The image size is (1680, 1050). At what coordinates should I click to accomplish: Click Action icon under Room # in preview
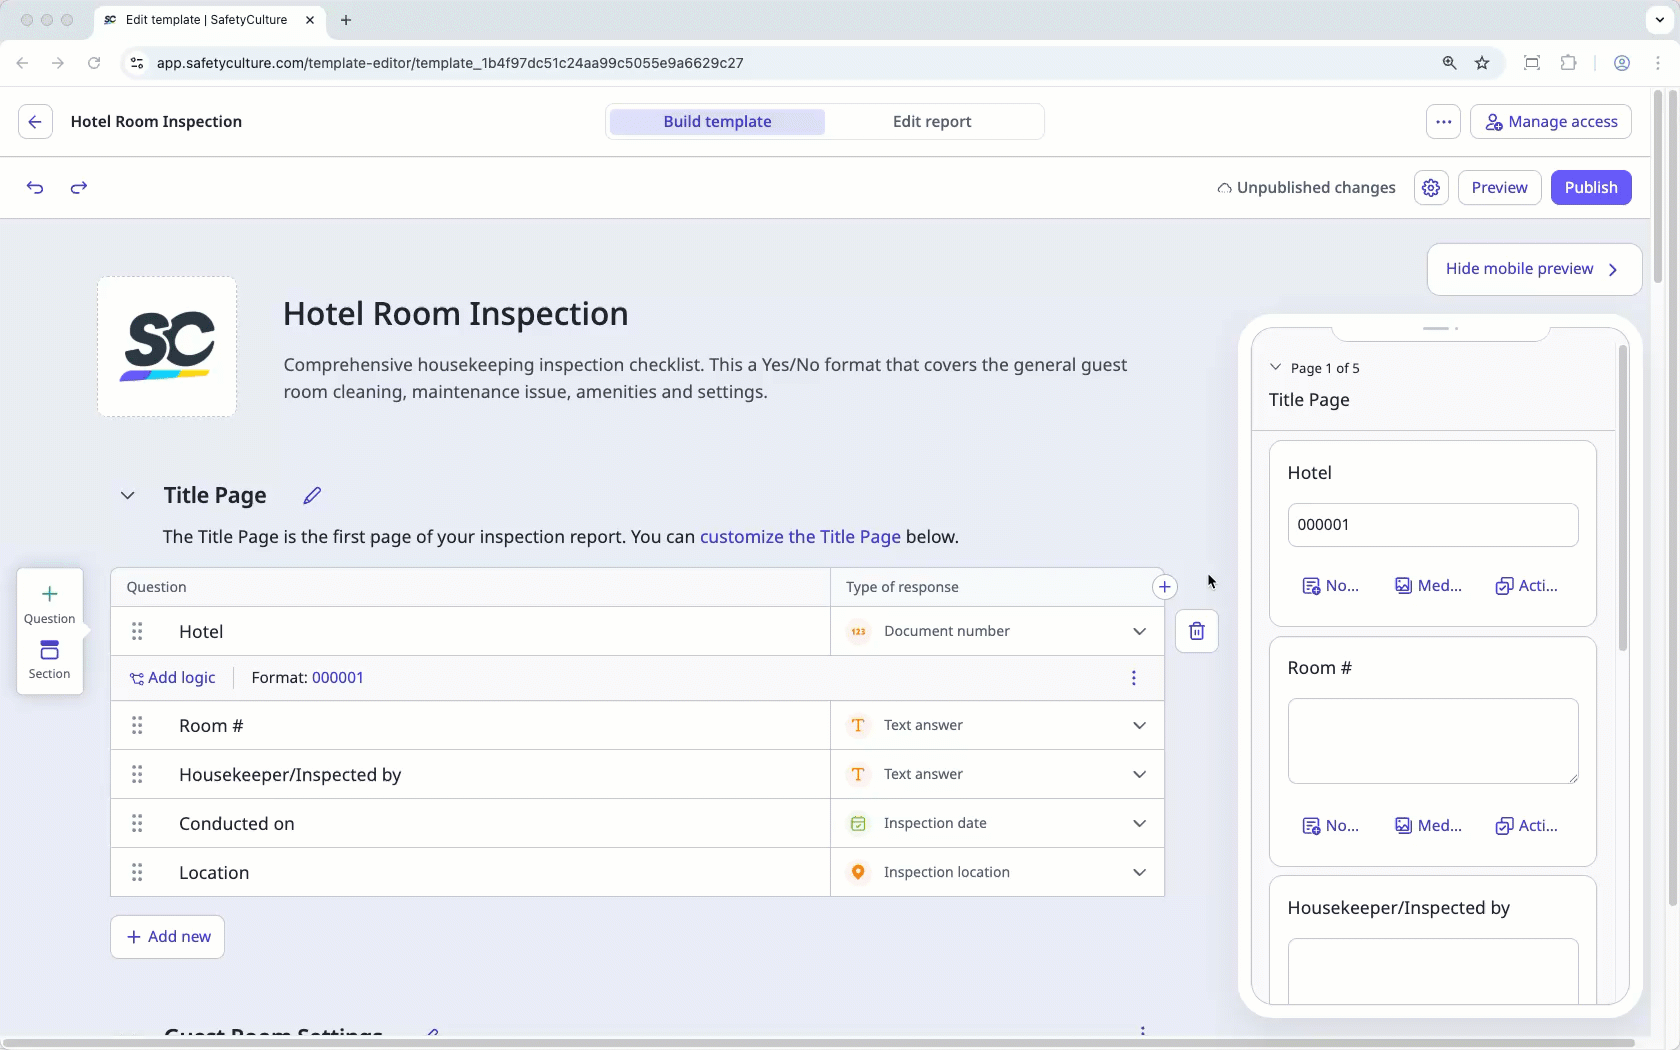point(1526,826)
